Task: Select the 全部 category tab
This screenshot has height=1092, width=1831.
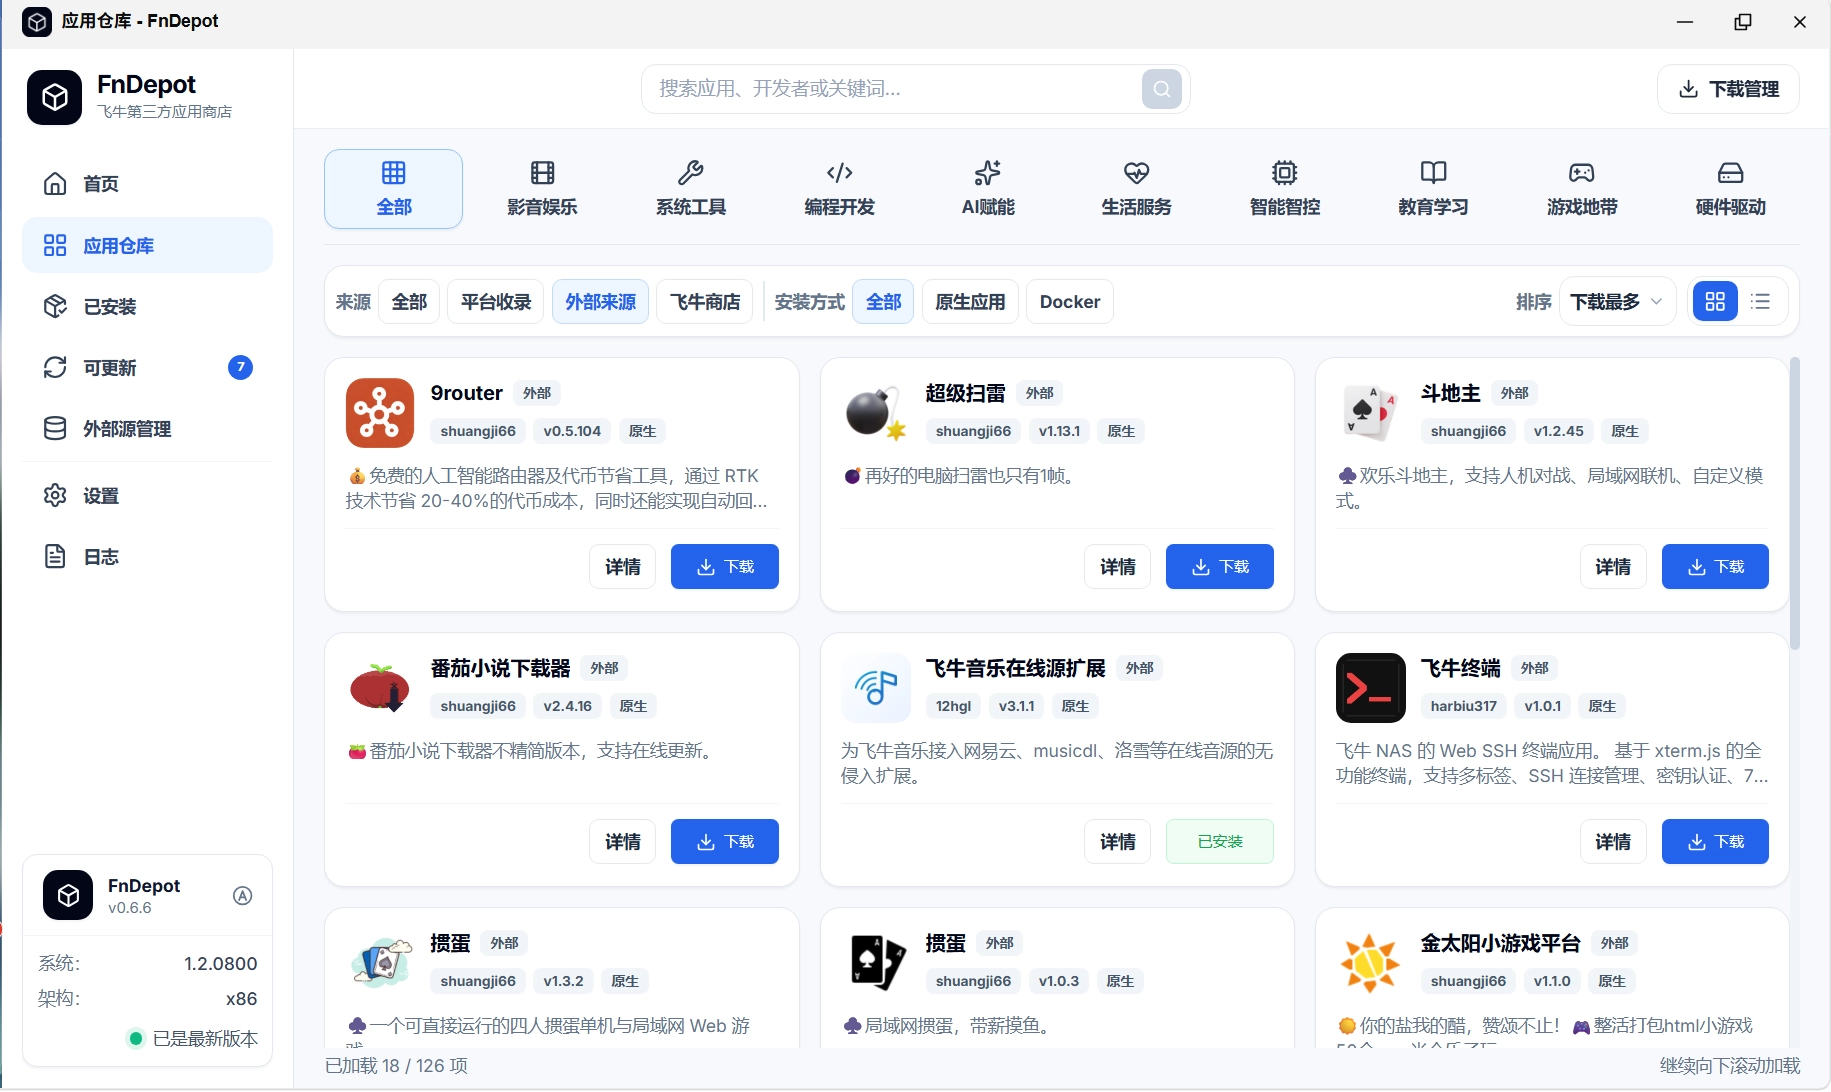Action: pos(393,189)
